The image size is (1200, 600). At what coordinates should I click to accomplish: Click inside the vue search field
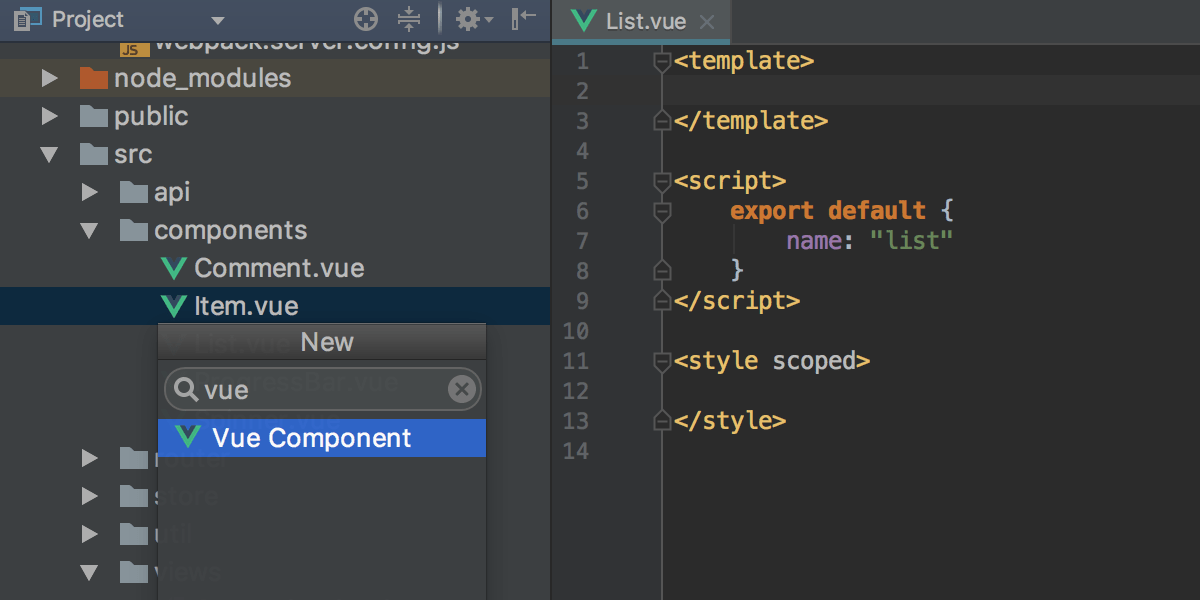[300, 389]
